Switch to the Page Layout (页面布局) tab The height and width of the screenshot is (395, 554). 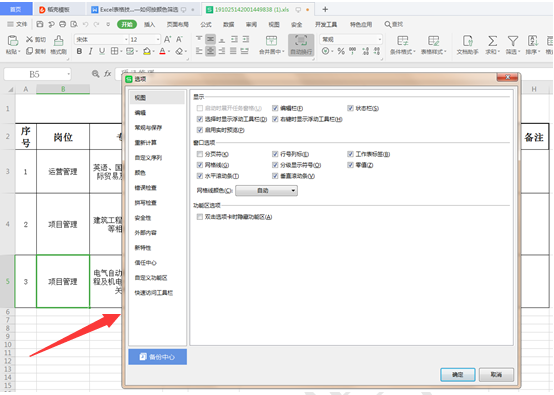pos(177,24)
